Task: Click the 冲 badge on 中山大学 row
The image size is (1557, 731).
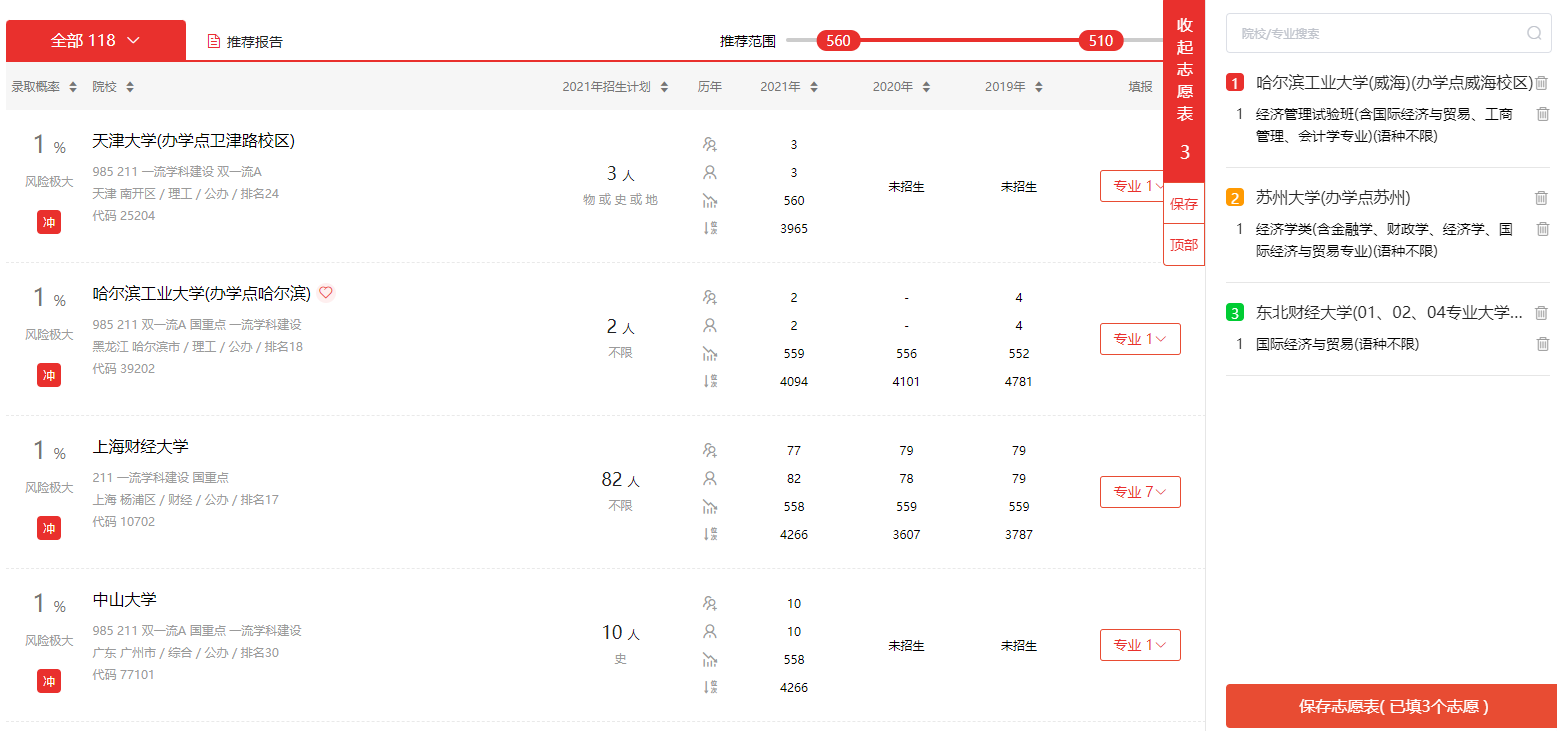Action: coord(49,681)
